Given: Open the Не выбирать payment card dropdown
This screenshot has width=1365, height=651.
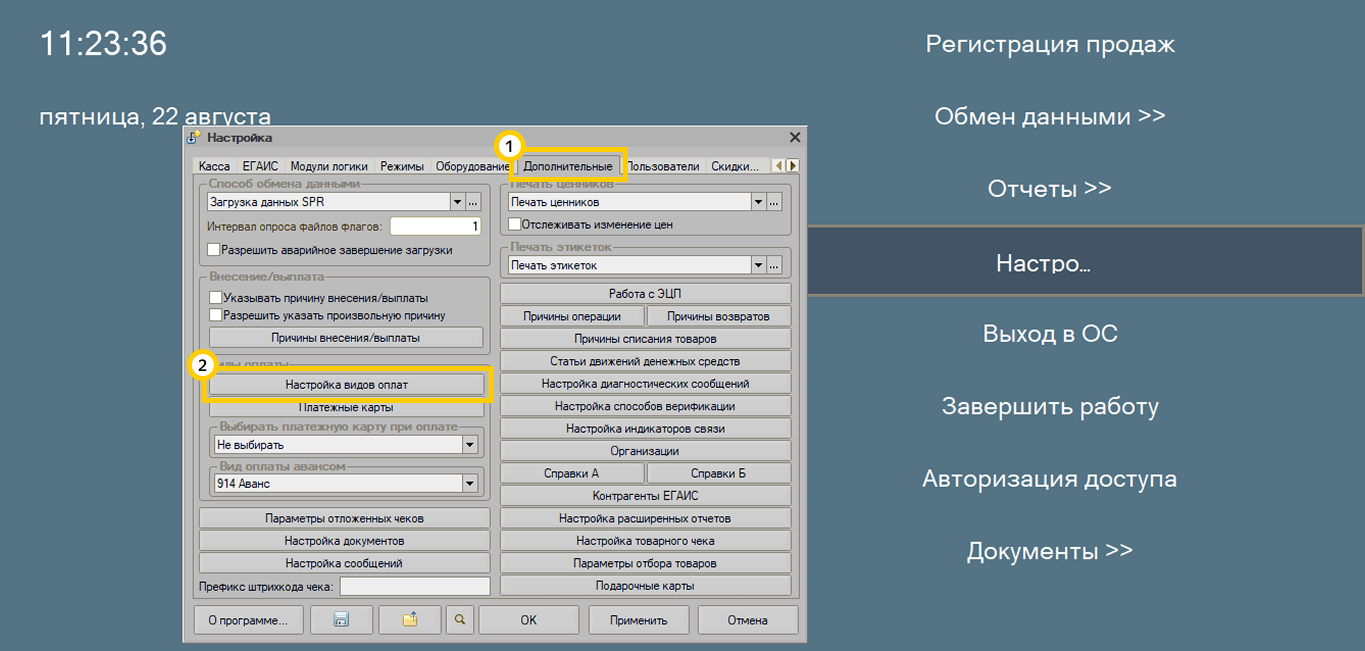Looking at the screenshot, I should (x=469, y=445).
